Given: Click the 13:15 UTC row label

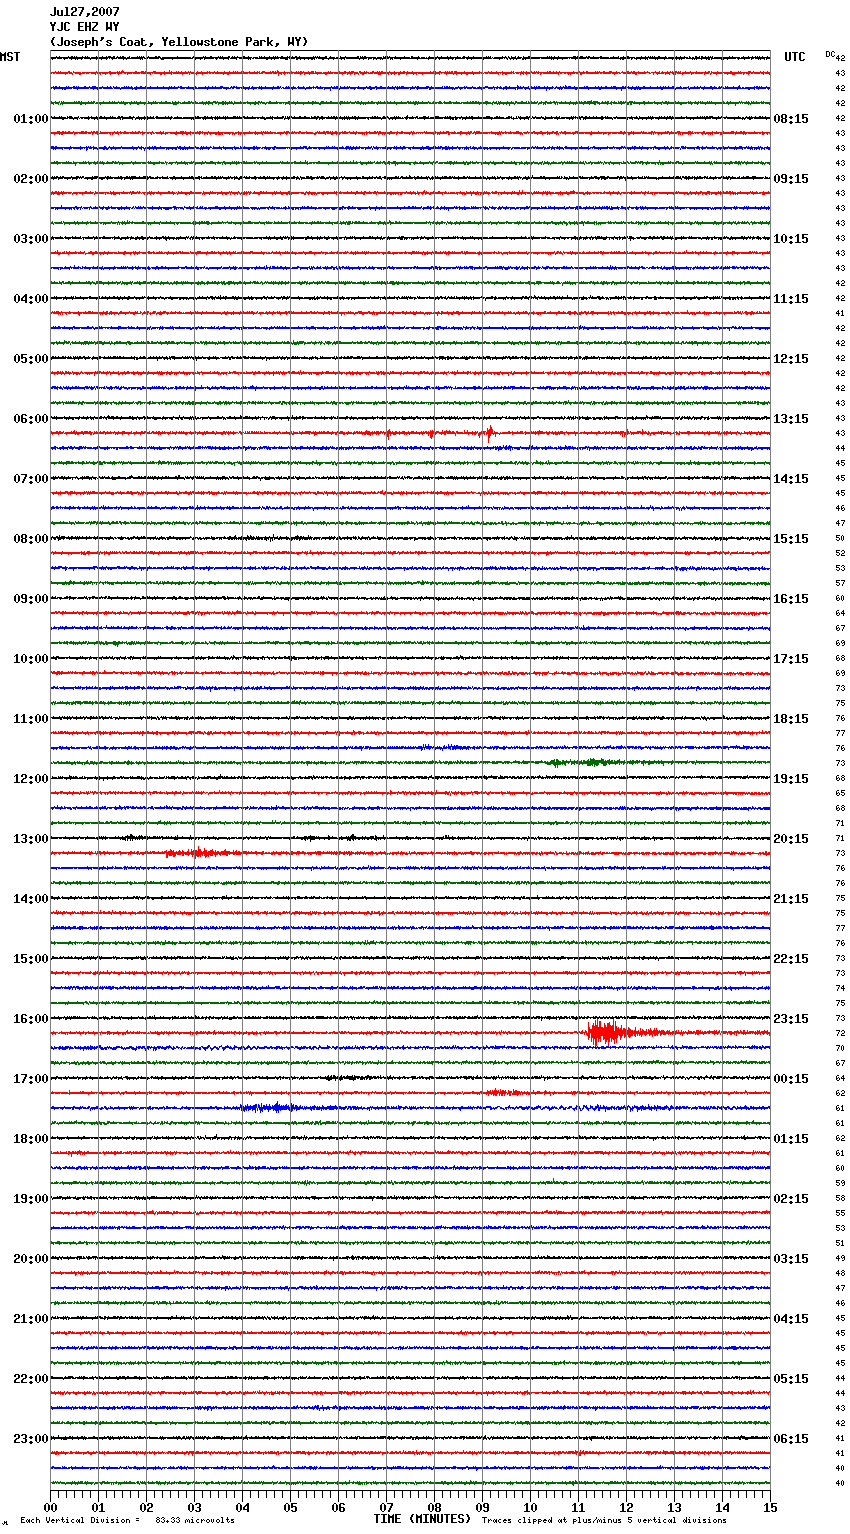Looking at the screenshot, I should click(x=791, y=419).
